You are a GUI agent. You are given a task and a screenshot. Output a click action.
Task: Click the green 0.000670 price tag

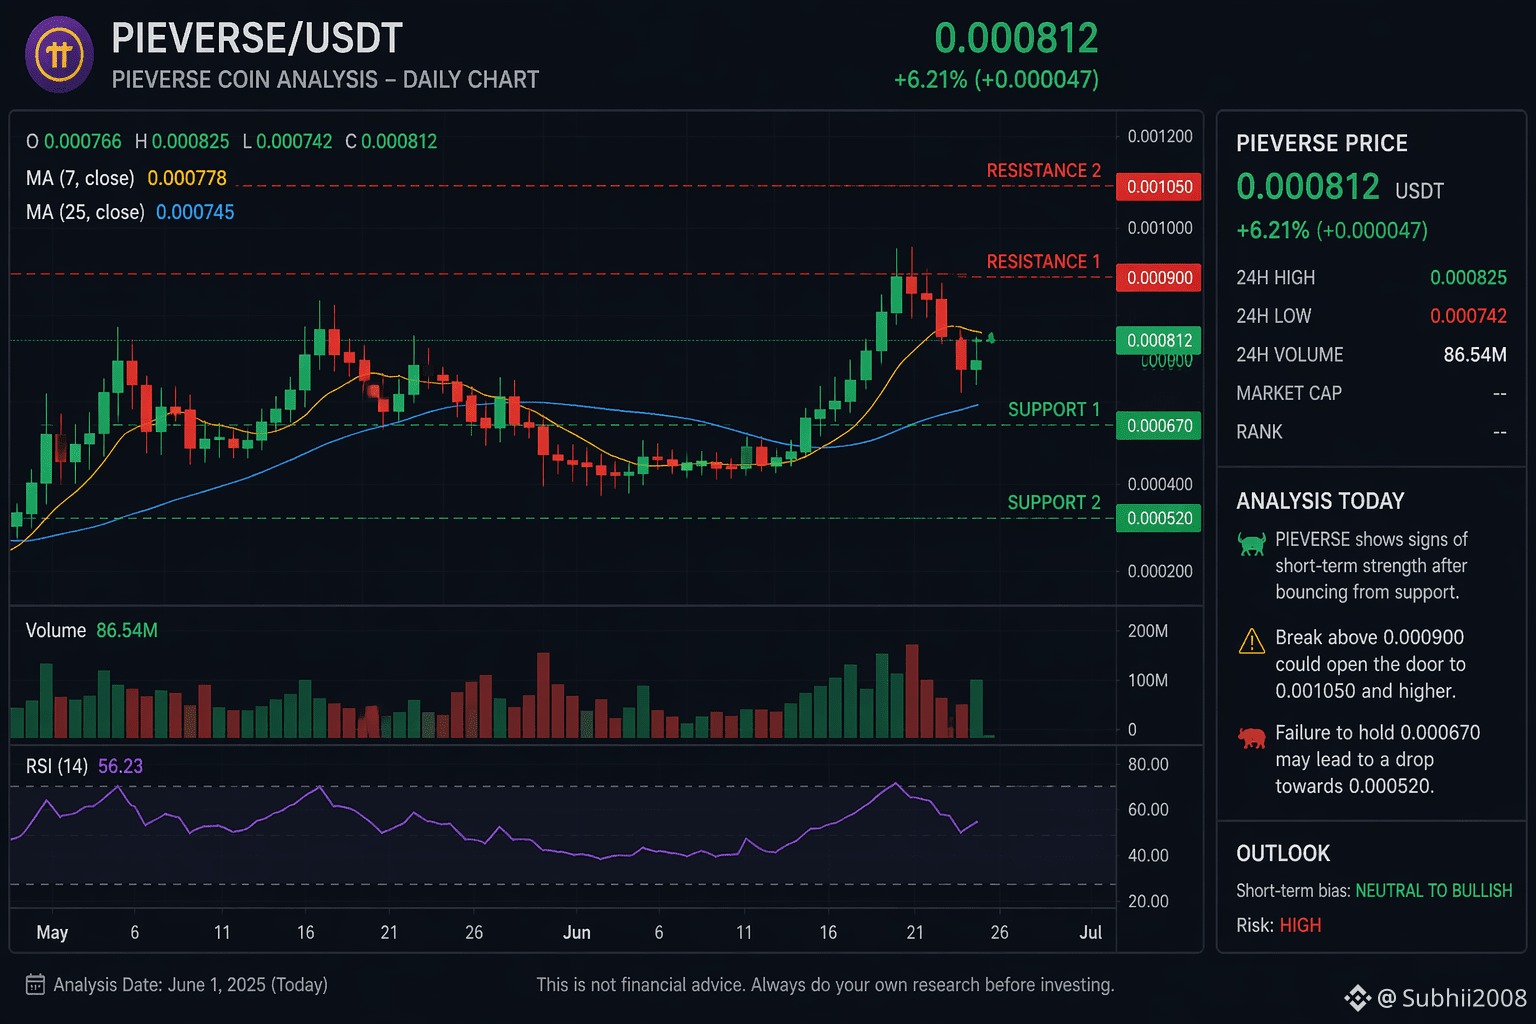(x=1159, y=426)
